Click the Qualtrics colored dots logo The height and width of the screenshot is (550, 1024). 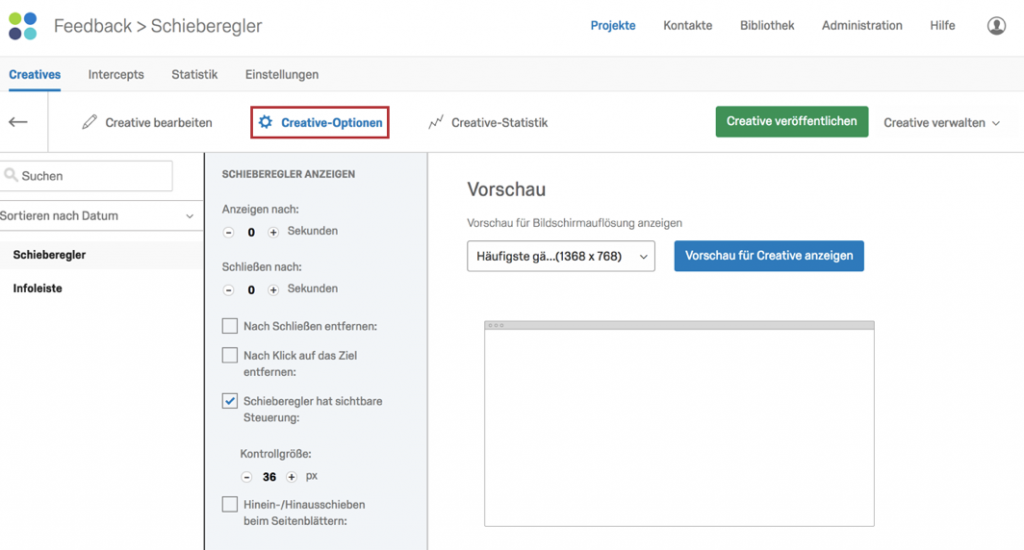point(23,26)
